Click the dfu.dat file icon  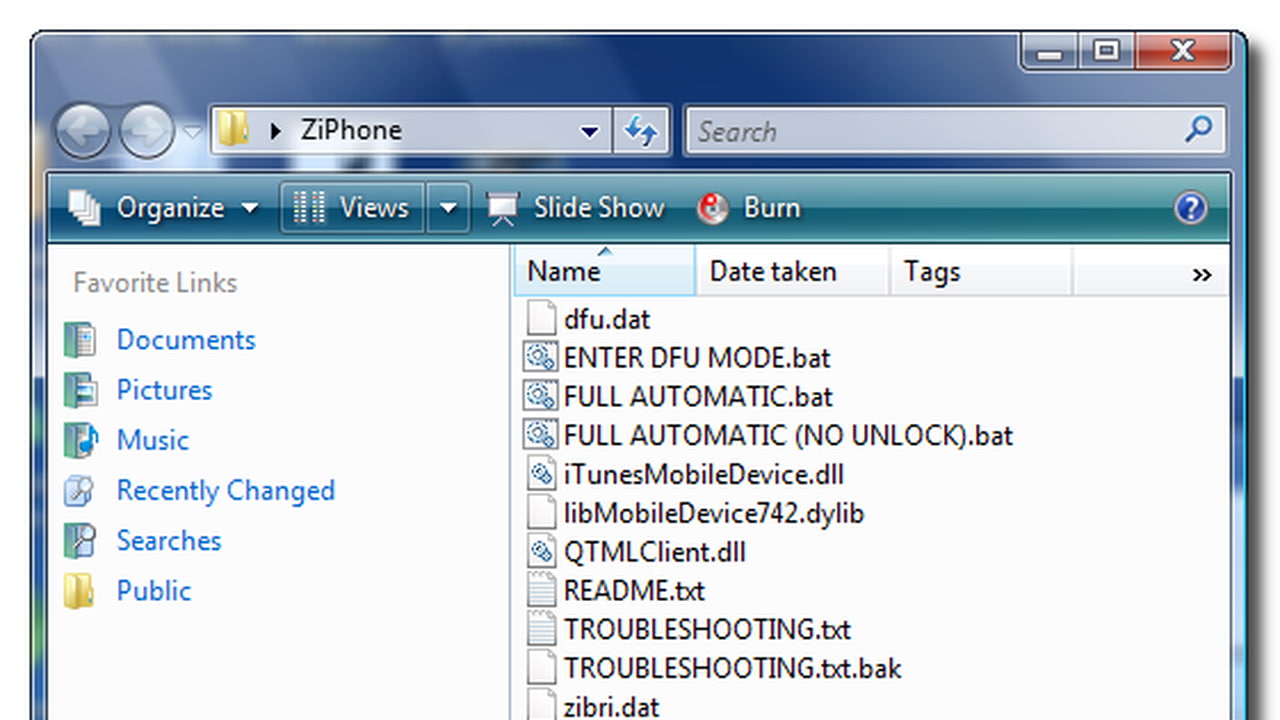[541, 319]
